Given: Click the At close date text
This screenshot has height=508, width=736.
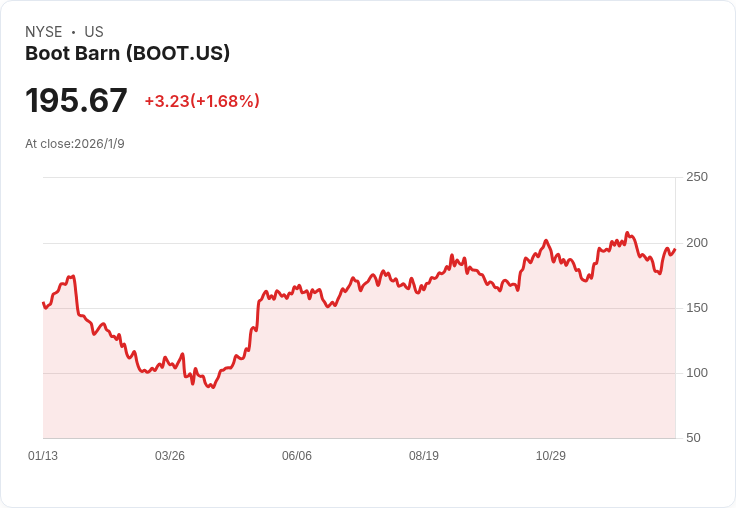Looking at the screenshot, I should (75, 144).
